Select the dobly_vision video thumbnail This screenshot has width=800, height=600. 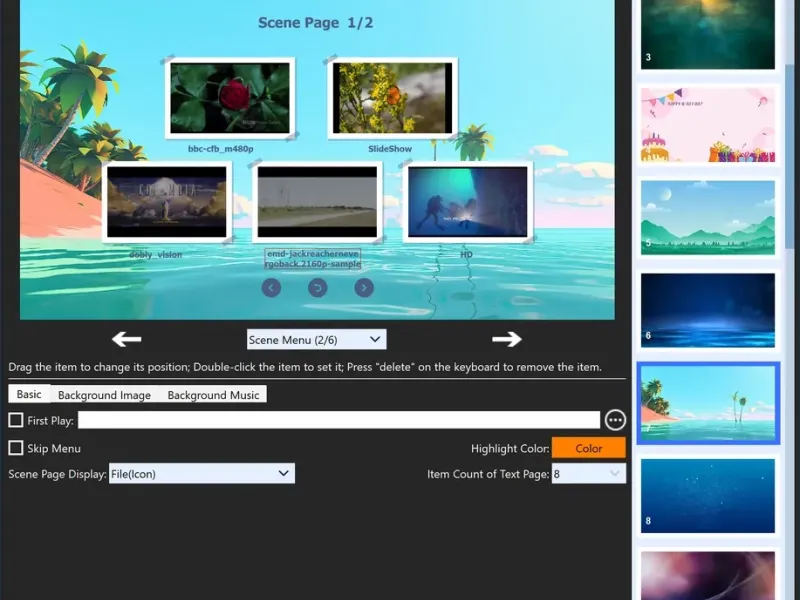(x=167, y=202)
